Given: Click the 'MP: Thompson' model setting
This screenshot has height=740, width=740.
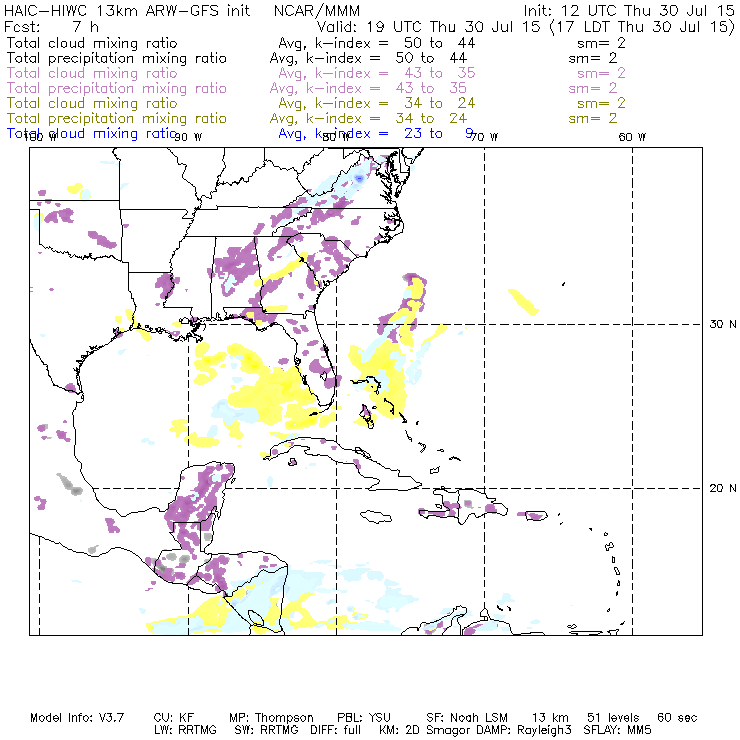Looking at the screenshot, I should click(271, 718).
